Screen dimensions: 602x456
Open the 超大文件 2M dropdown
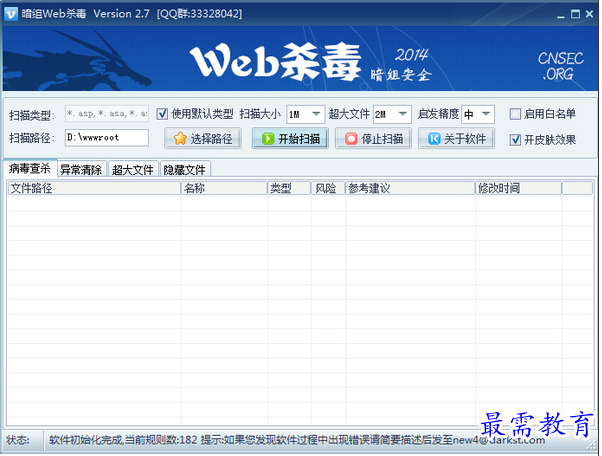[402, 114]
